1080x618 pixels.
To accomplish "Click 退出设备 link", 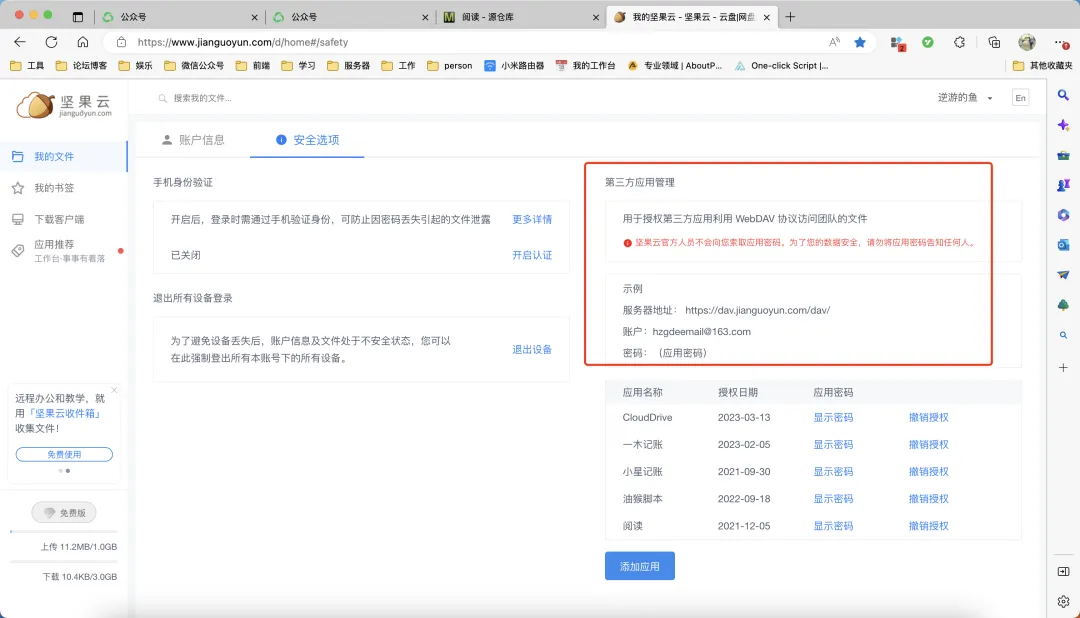I will click(x=532, y=349).
